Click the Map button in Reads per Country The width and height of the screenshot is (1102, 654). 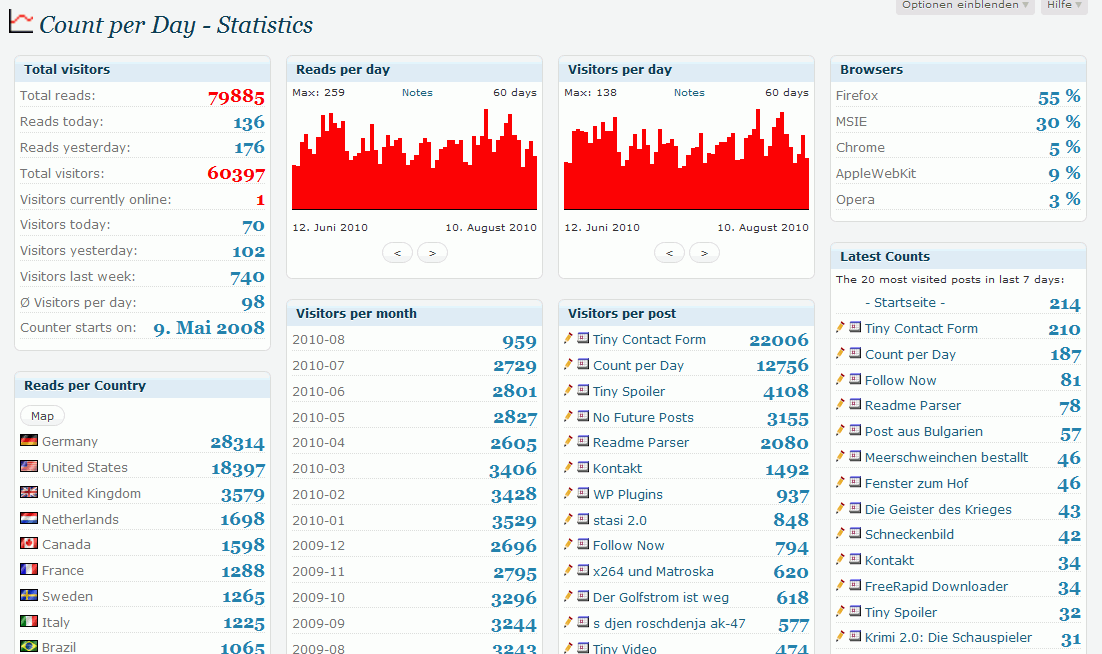(x=42, y=416)
